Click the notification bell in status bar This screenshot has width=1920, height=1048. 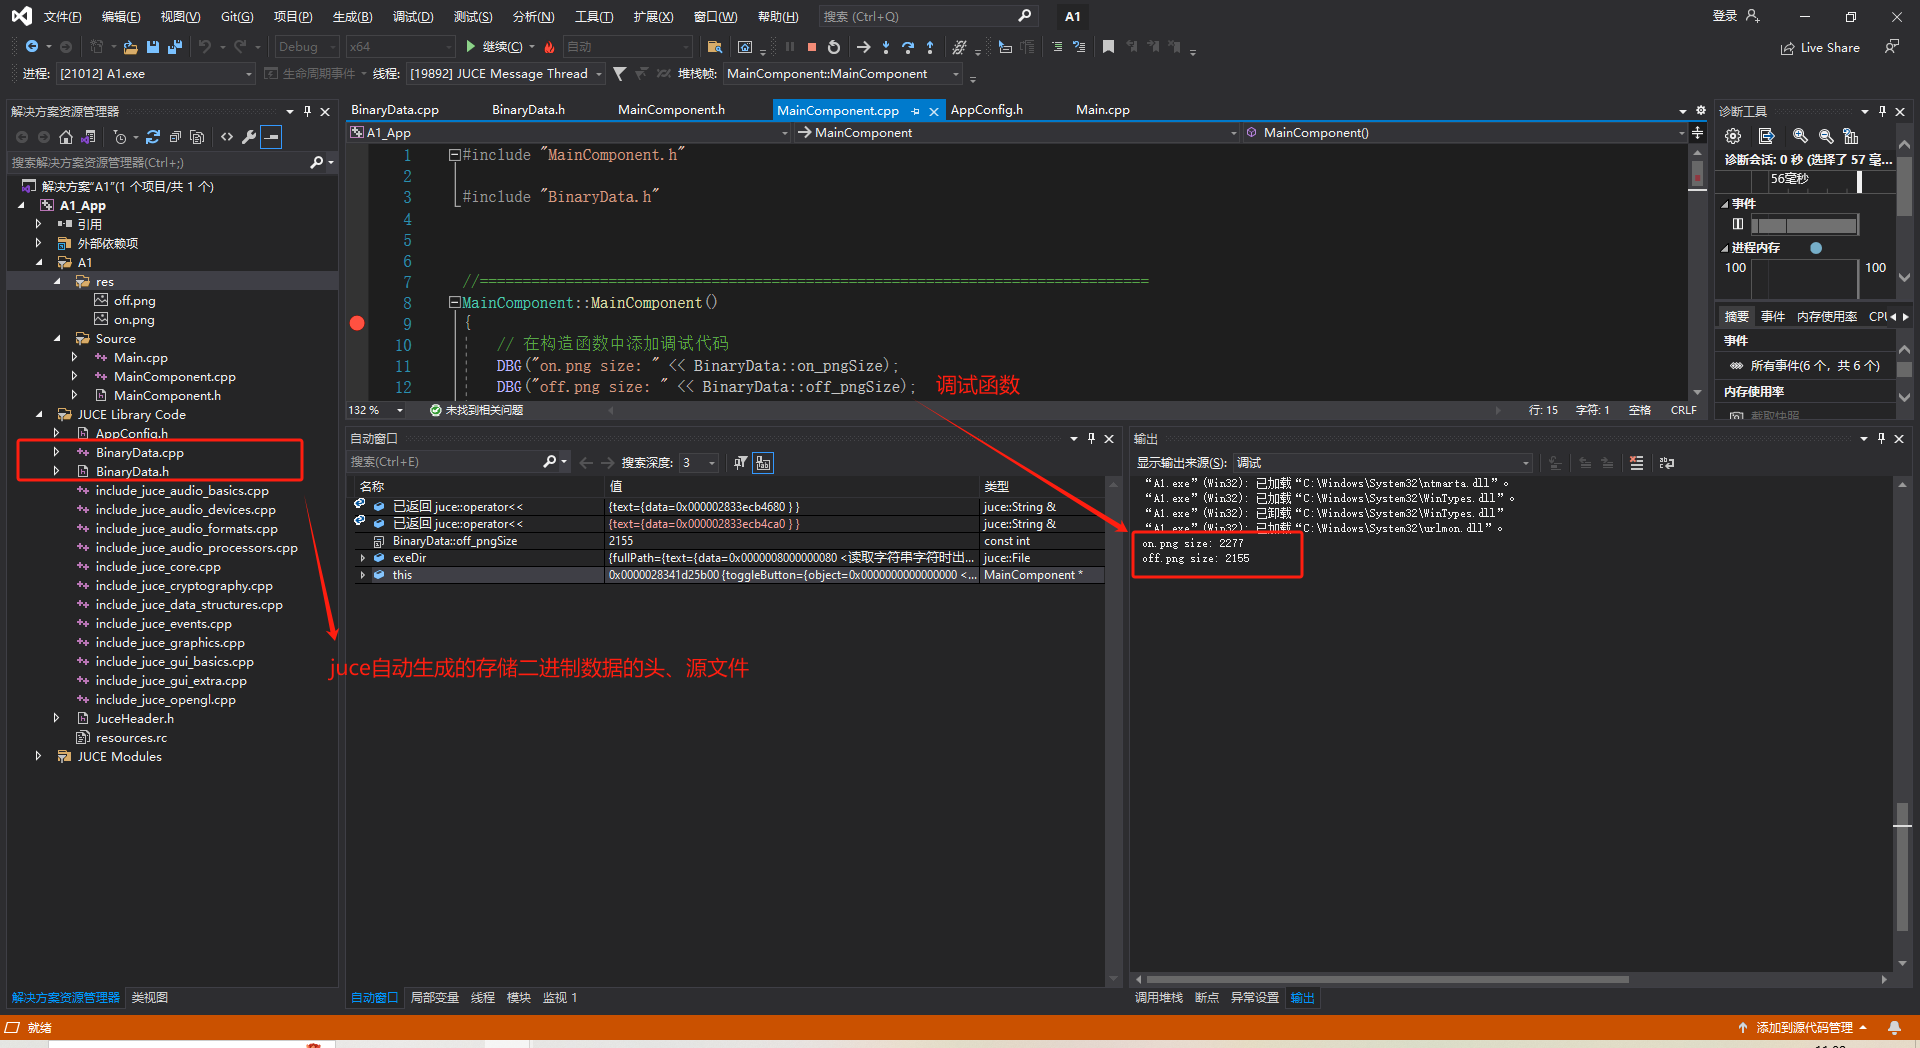pyautogui.click(x=1894, y=1027)
